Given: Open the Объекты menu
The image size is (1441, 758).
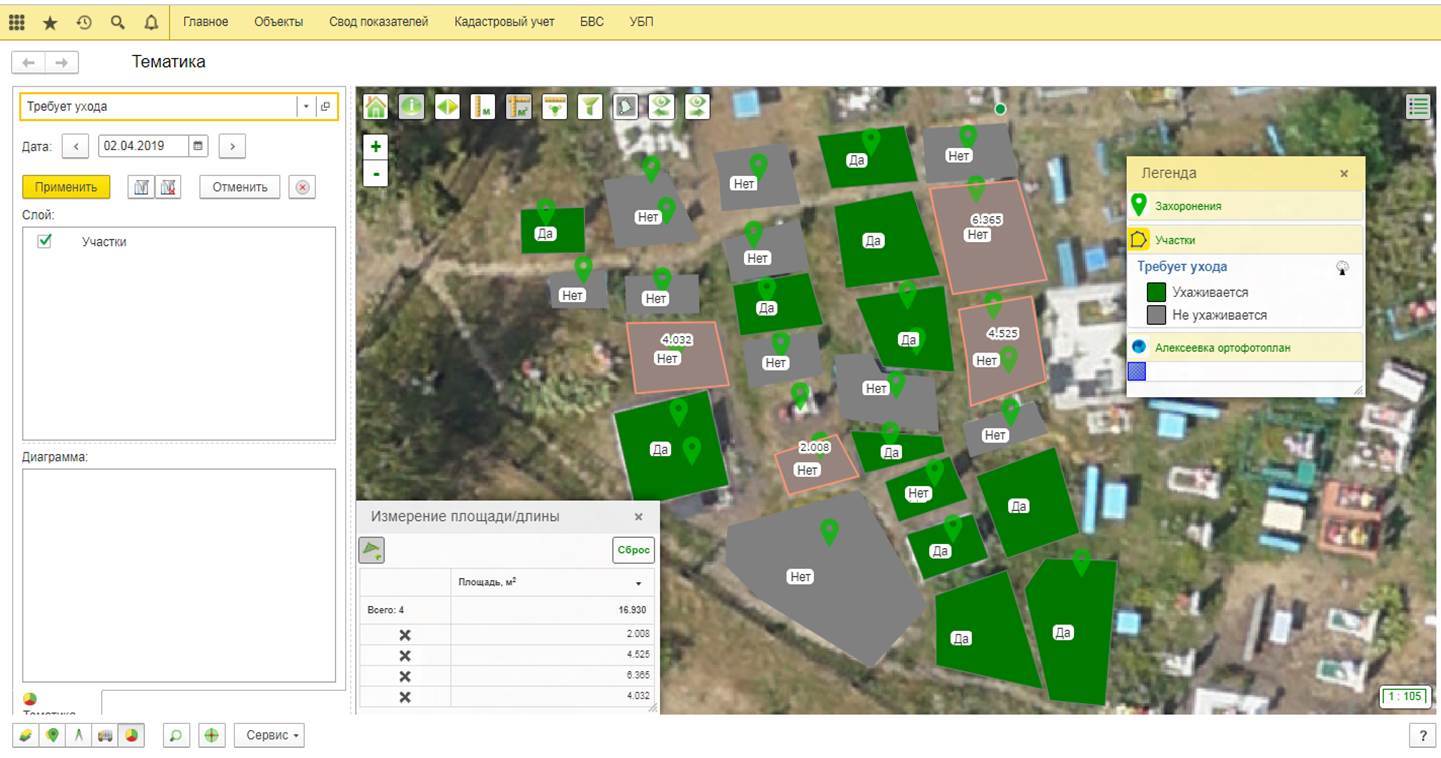Looking at the screenshot, I should (x=279, y=21).
